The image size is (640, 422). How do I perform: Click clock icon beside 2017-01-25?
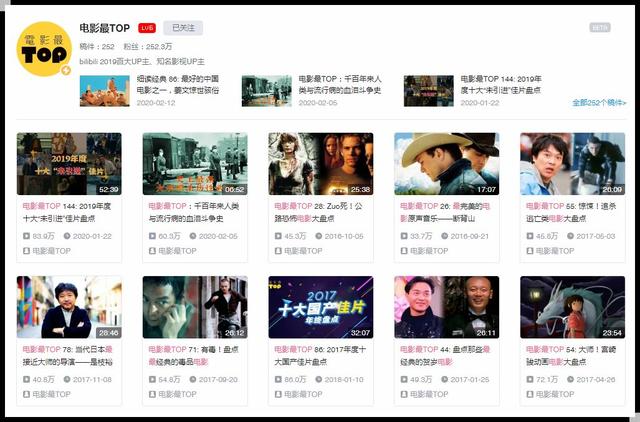[x=444, y=379]
